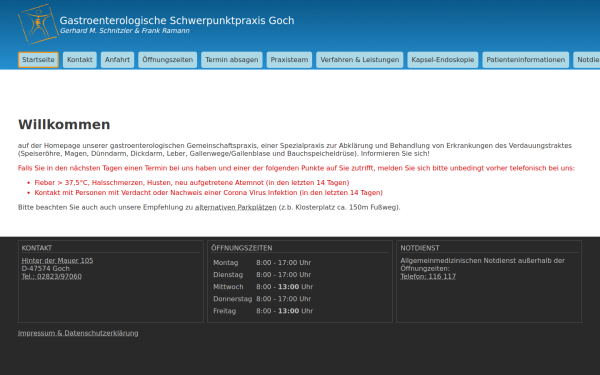Viewport: 600px width, 375px height.
Task: Click the D-47574 Goch address line
Action: coord(46,269)
